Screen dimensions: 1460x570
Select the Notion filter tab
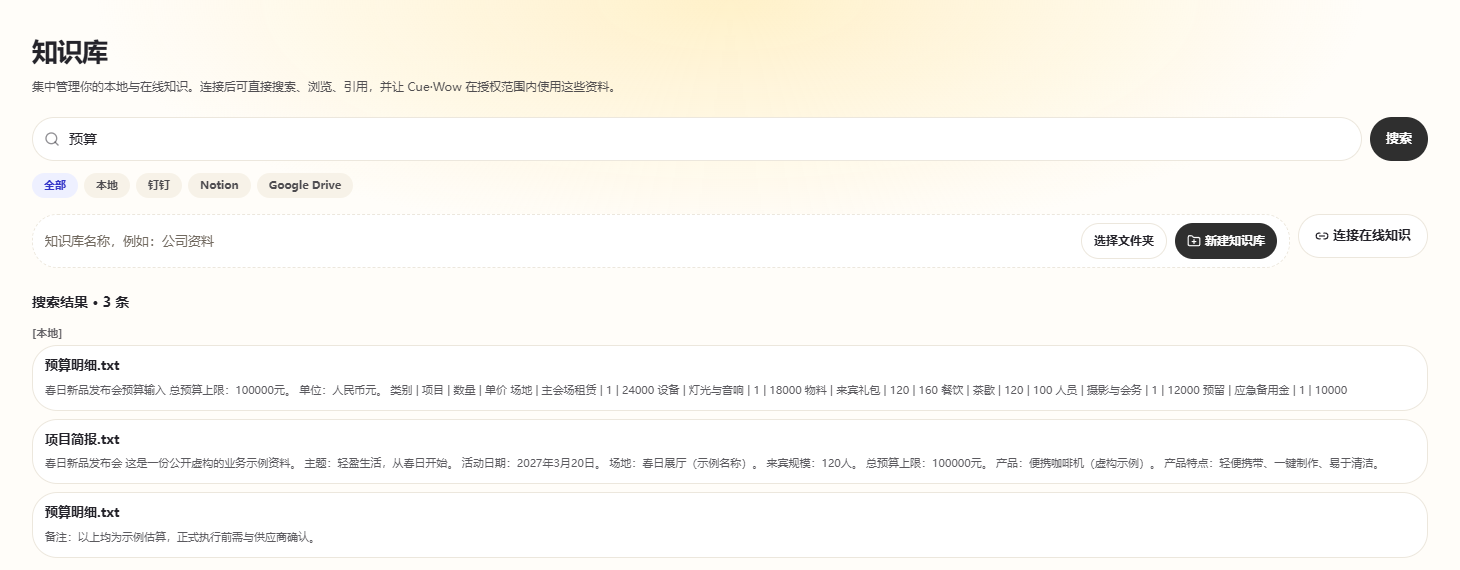[219, 185]
